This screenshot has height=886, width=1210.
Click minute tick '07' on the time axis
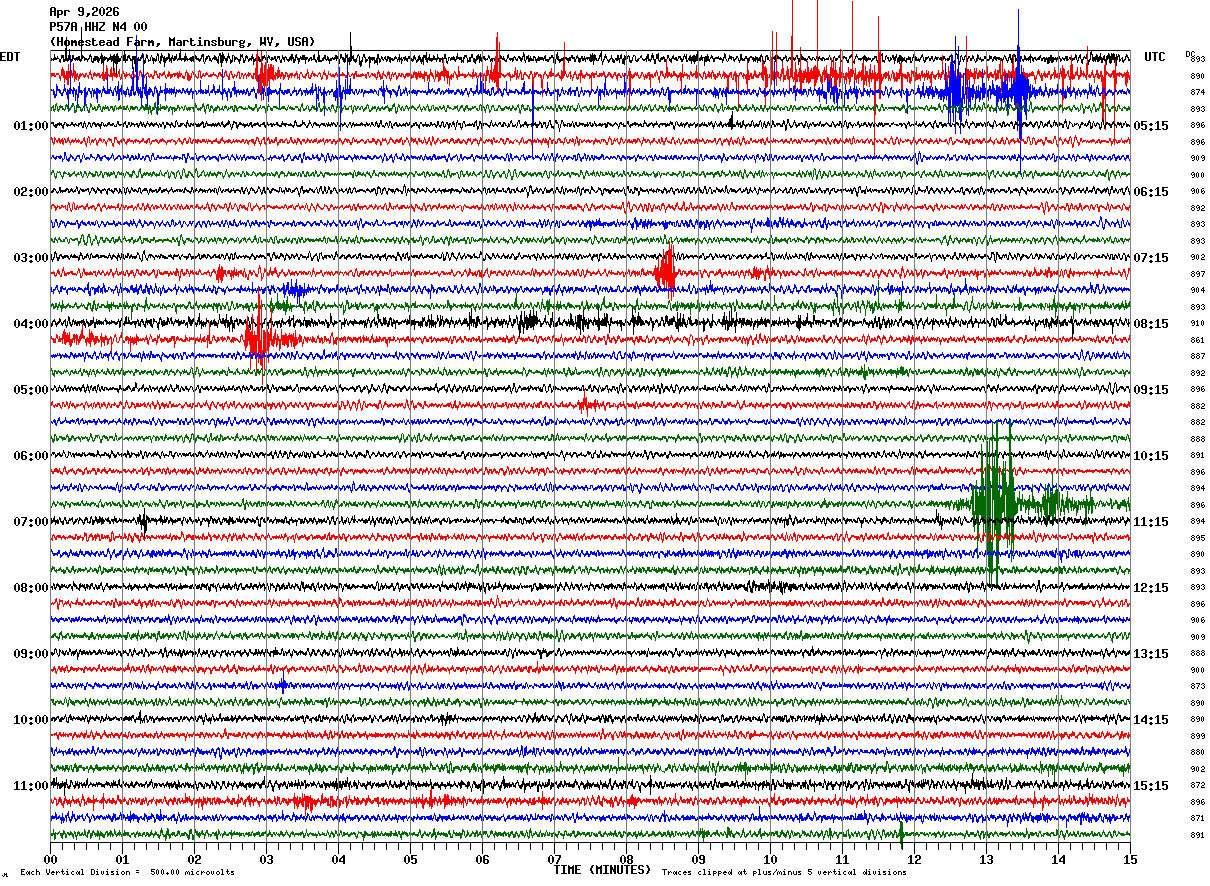554,859
